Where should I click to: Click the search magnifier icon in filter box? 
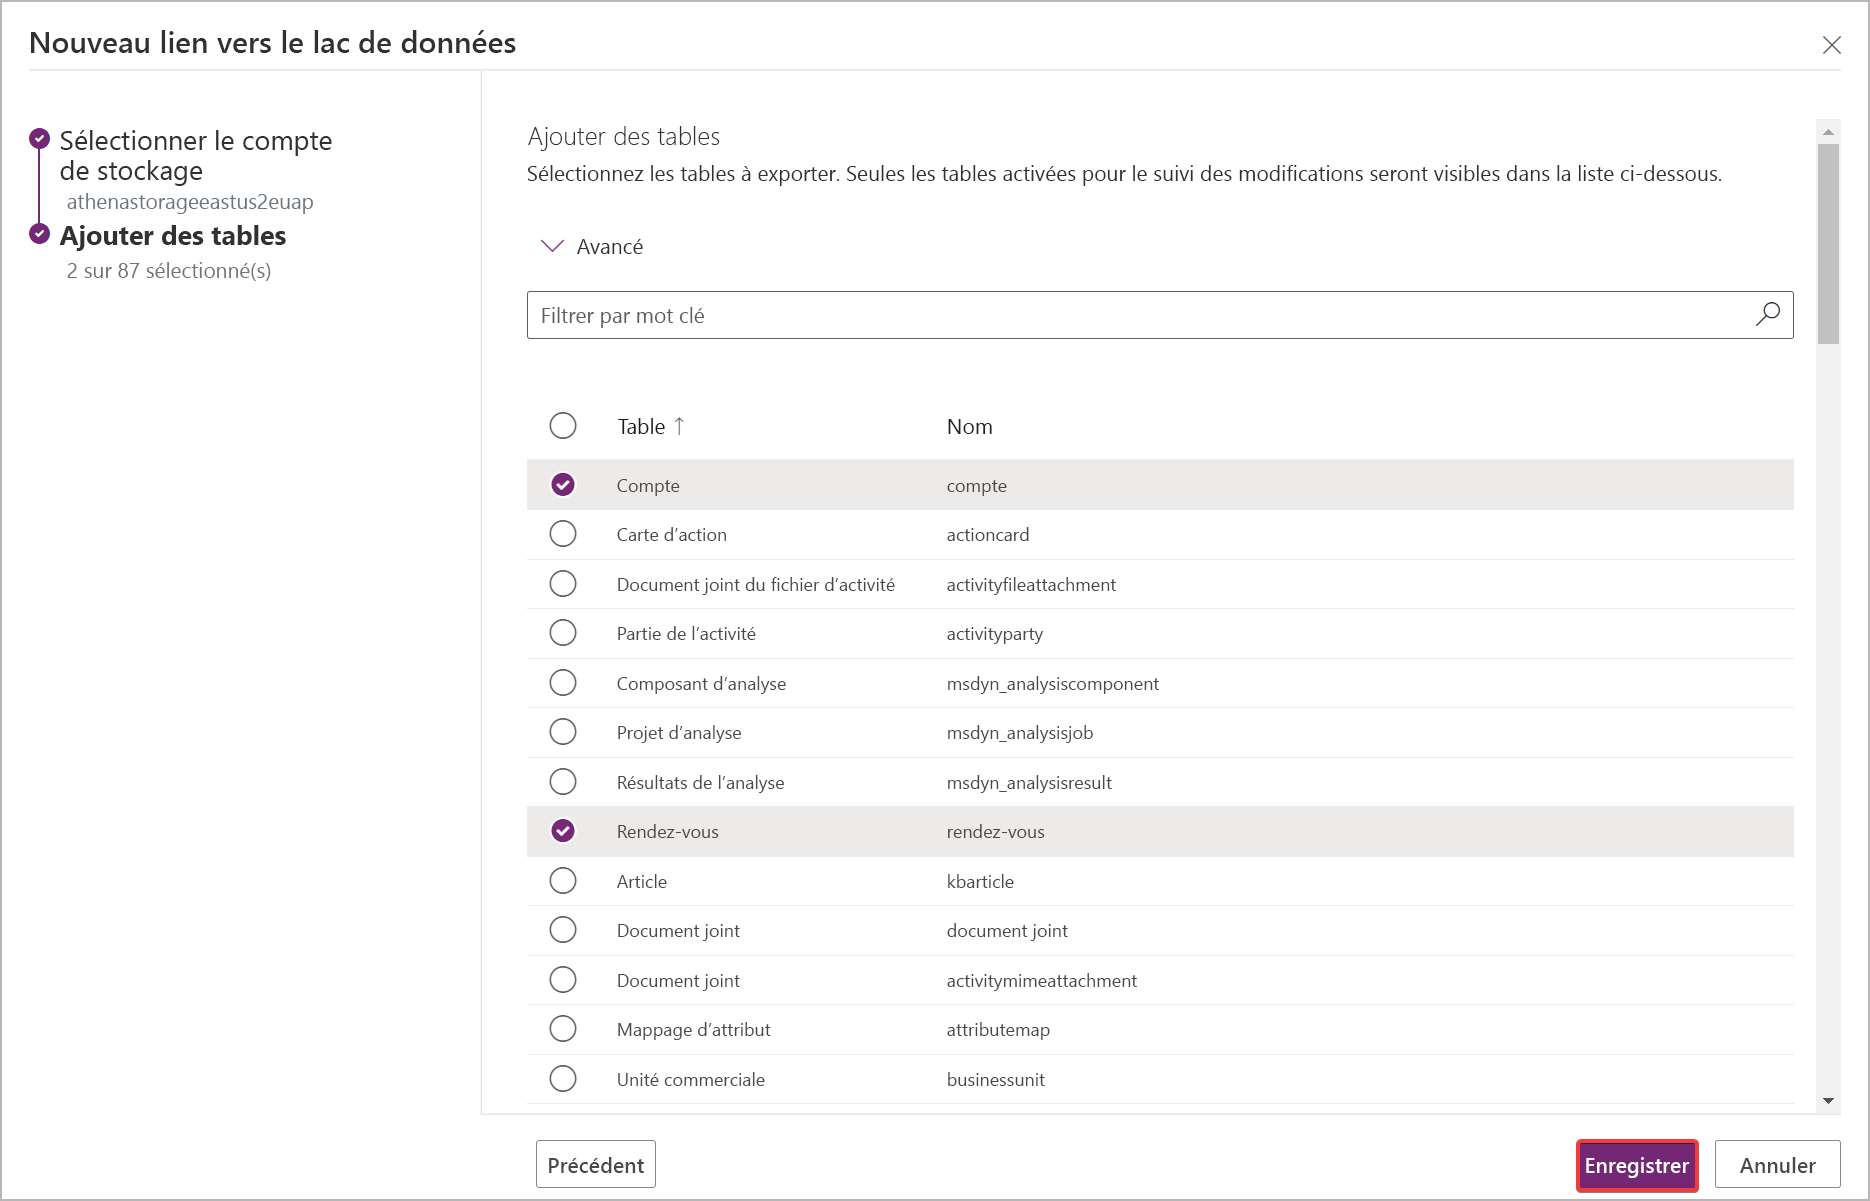[x=1767, y=315]
